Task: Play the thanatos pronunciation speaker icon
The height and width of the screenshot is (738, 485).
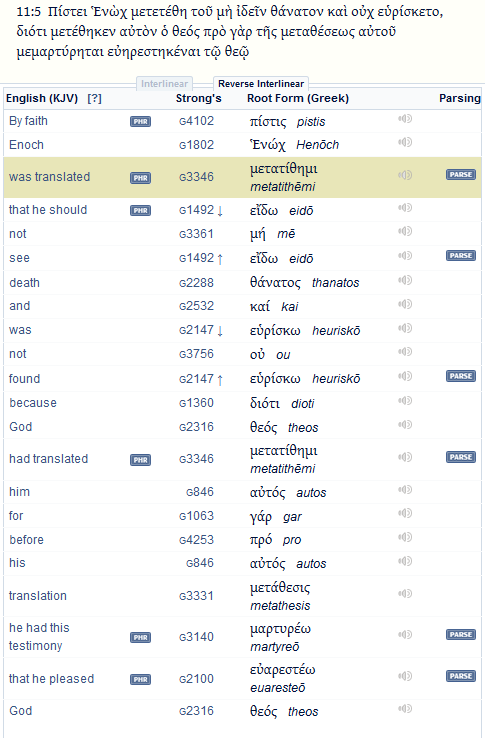Action: pos(404,281)
